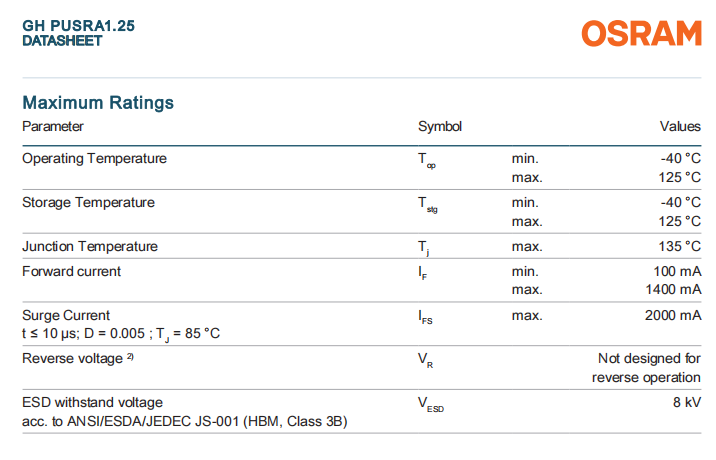Click the Values column header
716x460 pixels.
(679, 127)
